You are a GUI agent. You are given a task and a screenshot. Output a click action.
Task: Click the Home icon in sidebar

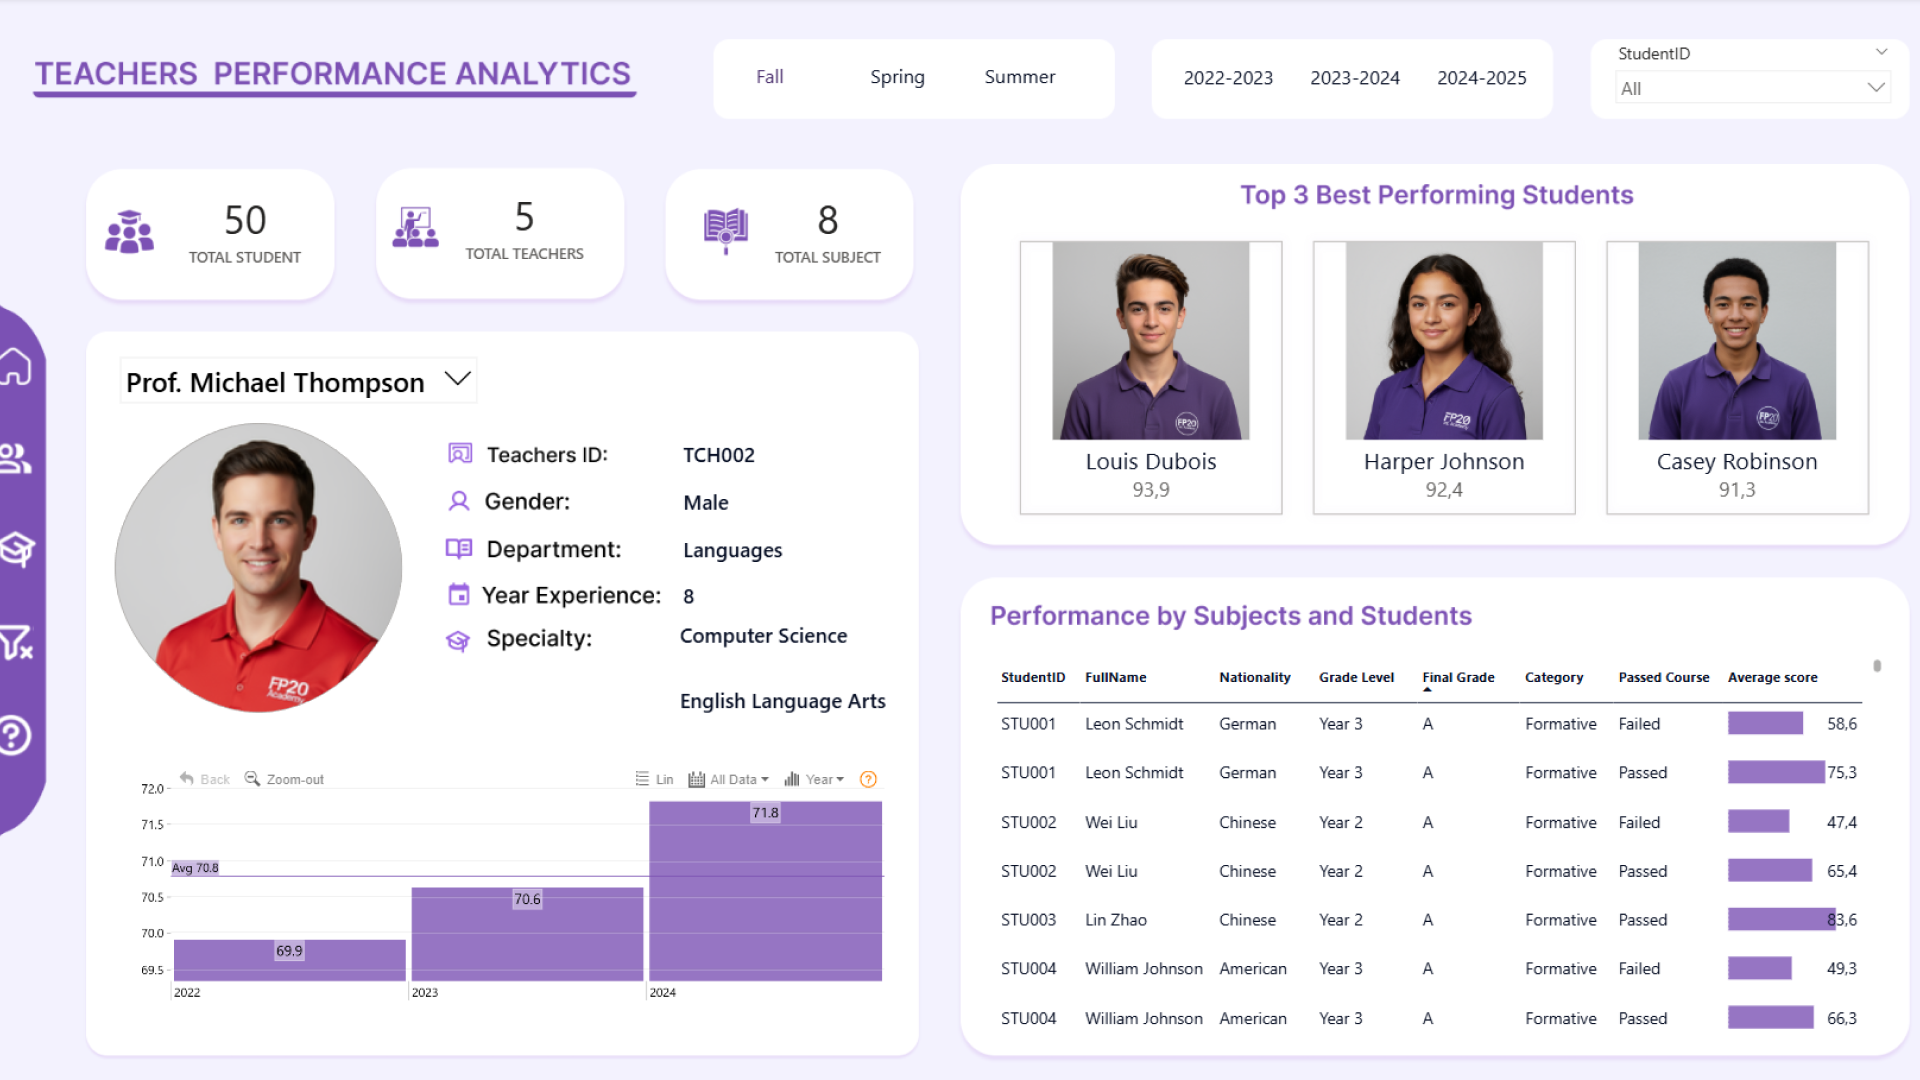(x=16, y=366)
